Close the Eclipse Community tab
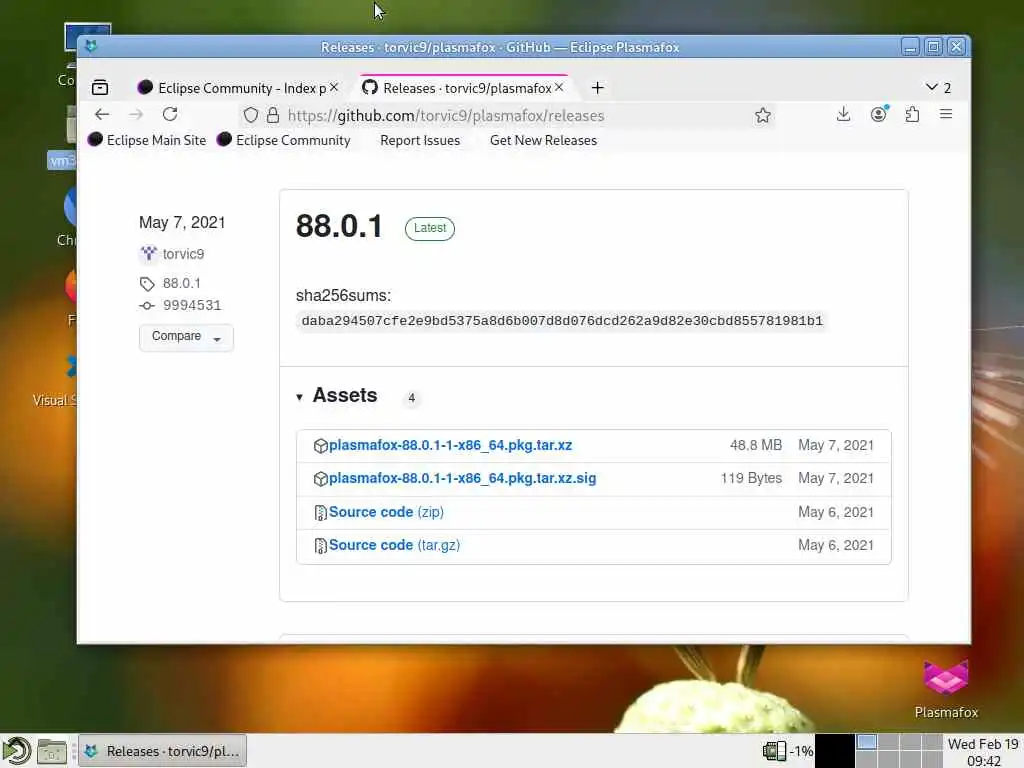1024x768 pixels. [x=334, y=88]
